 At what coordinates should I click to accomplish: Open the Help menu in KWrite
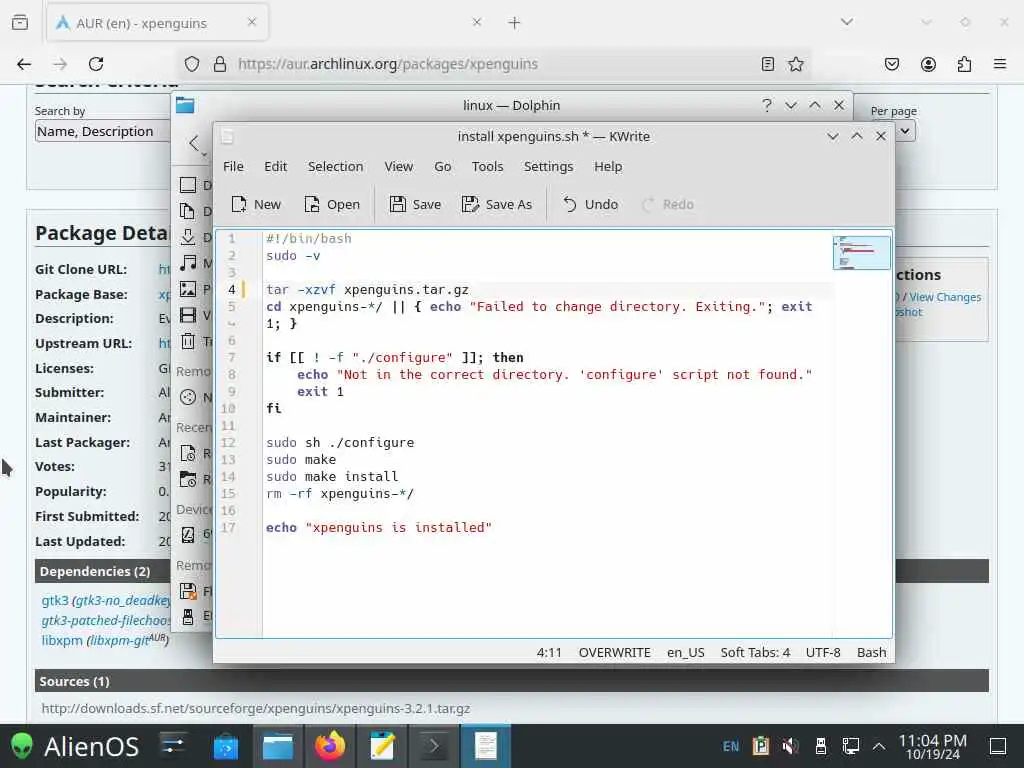[x=608, y=167]
